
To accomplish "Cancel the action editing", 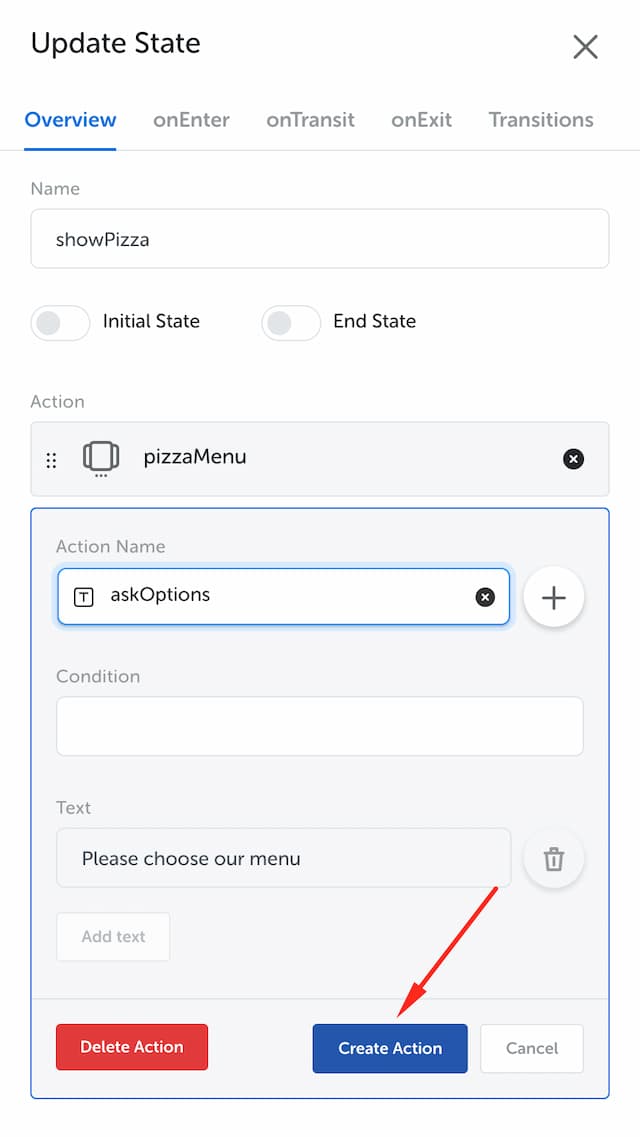I will click(532, 1048).
